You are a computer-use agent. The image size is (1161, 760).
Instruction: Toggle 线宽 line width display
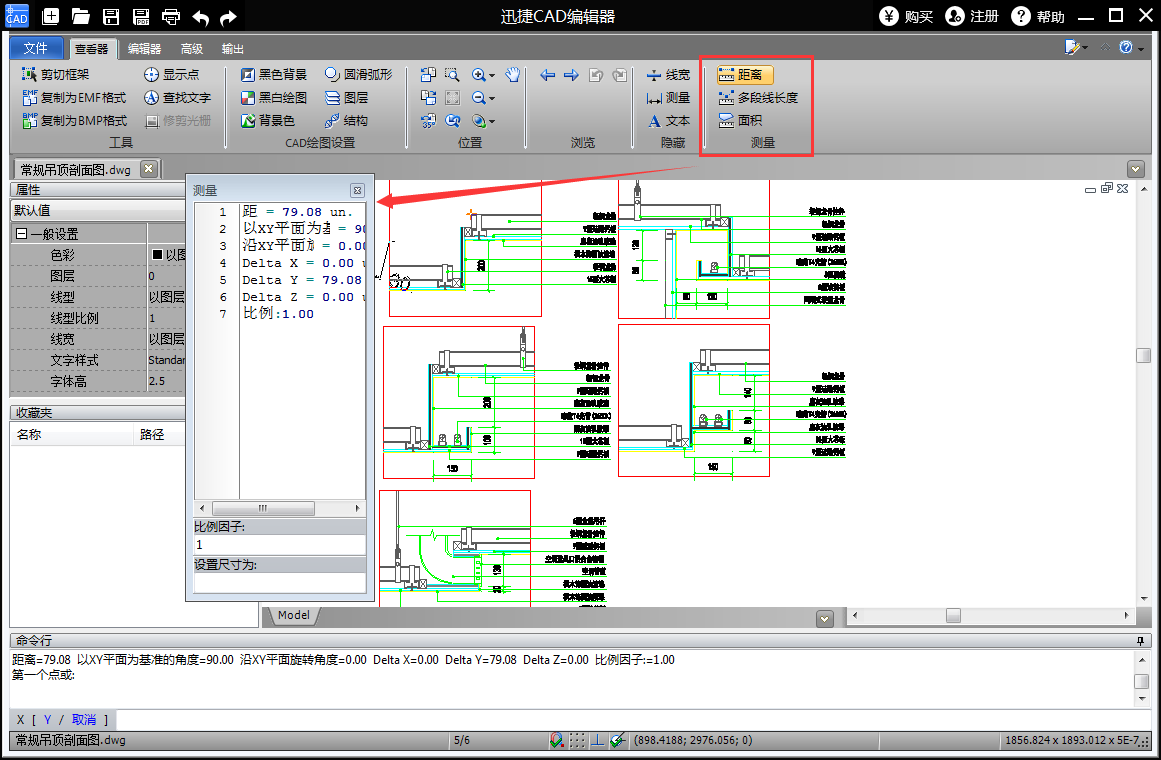click(668, 75)
